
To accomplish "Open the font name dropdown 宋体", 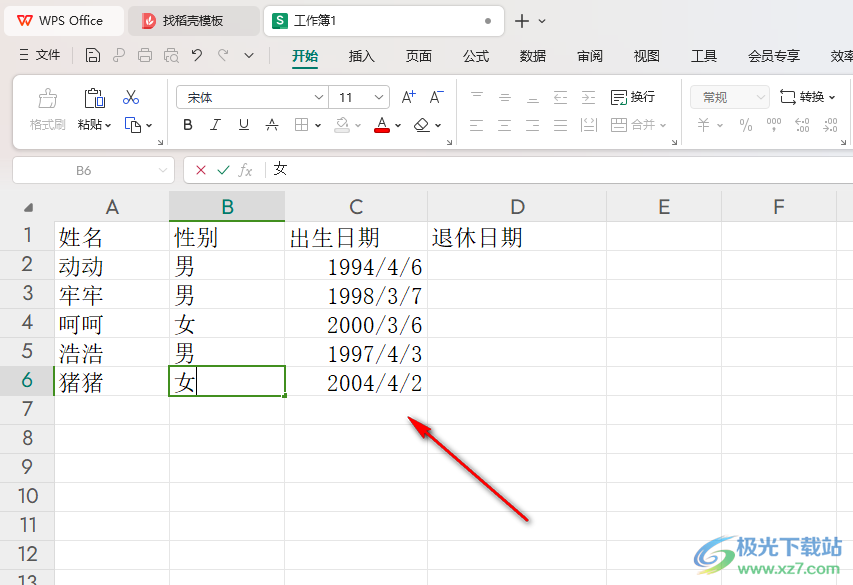I will coord(252,97).
